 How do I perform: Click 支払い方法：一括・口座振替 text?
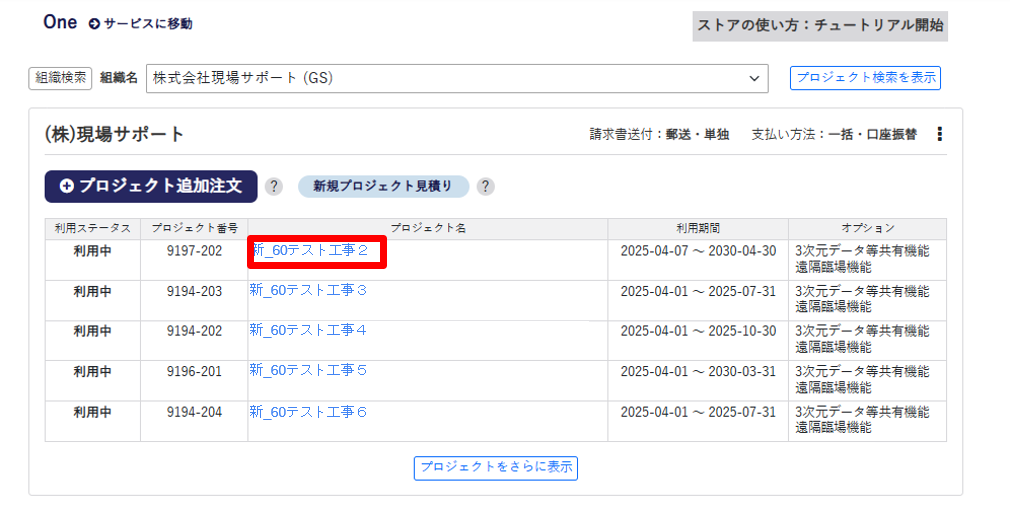[834, 135]
